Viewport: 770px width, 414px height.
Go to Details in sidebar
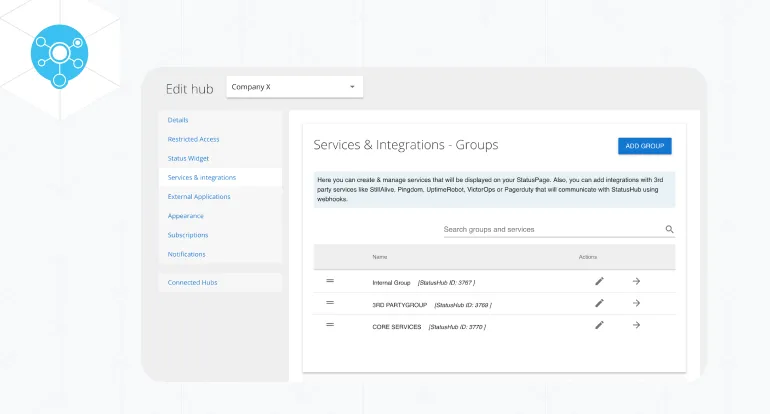point(178,120)
